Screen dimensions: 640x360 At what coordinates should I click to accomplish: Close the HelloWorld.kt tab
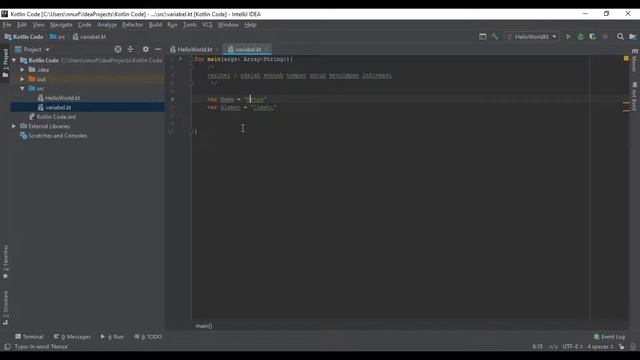point(217,50)
